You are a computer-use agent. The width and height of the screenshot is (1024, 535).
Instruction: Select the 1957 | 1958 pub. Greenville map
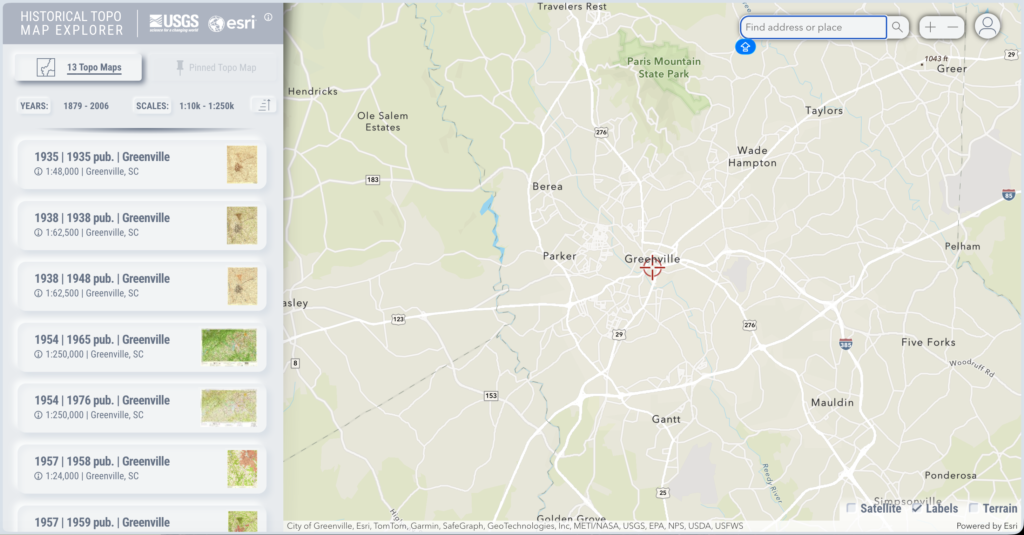[120, 468]
